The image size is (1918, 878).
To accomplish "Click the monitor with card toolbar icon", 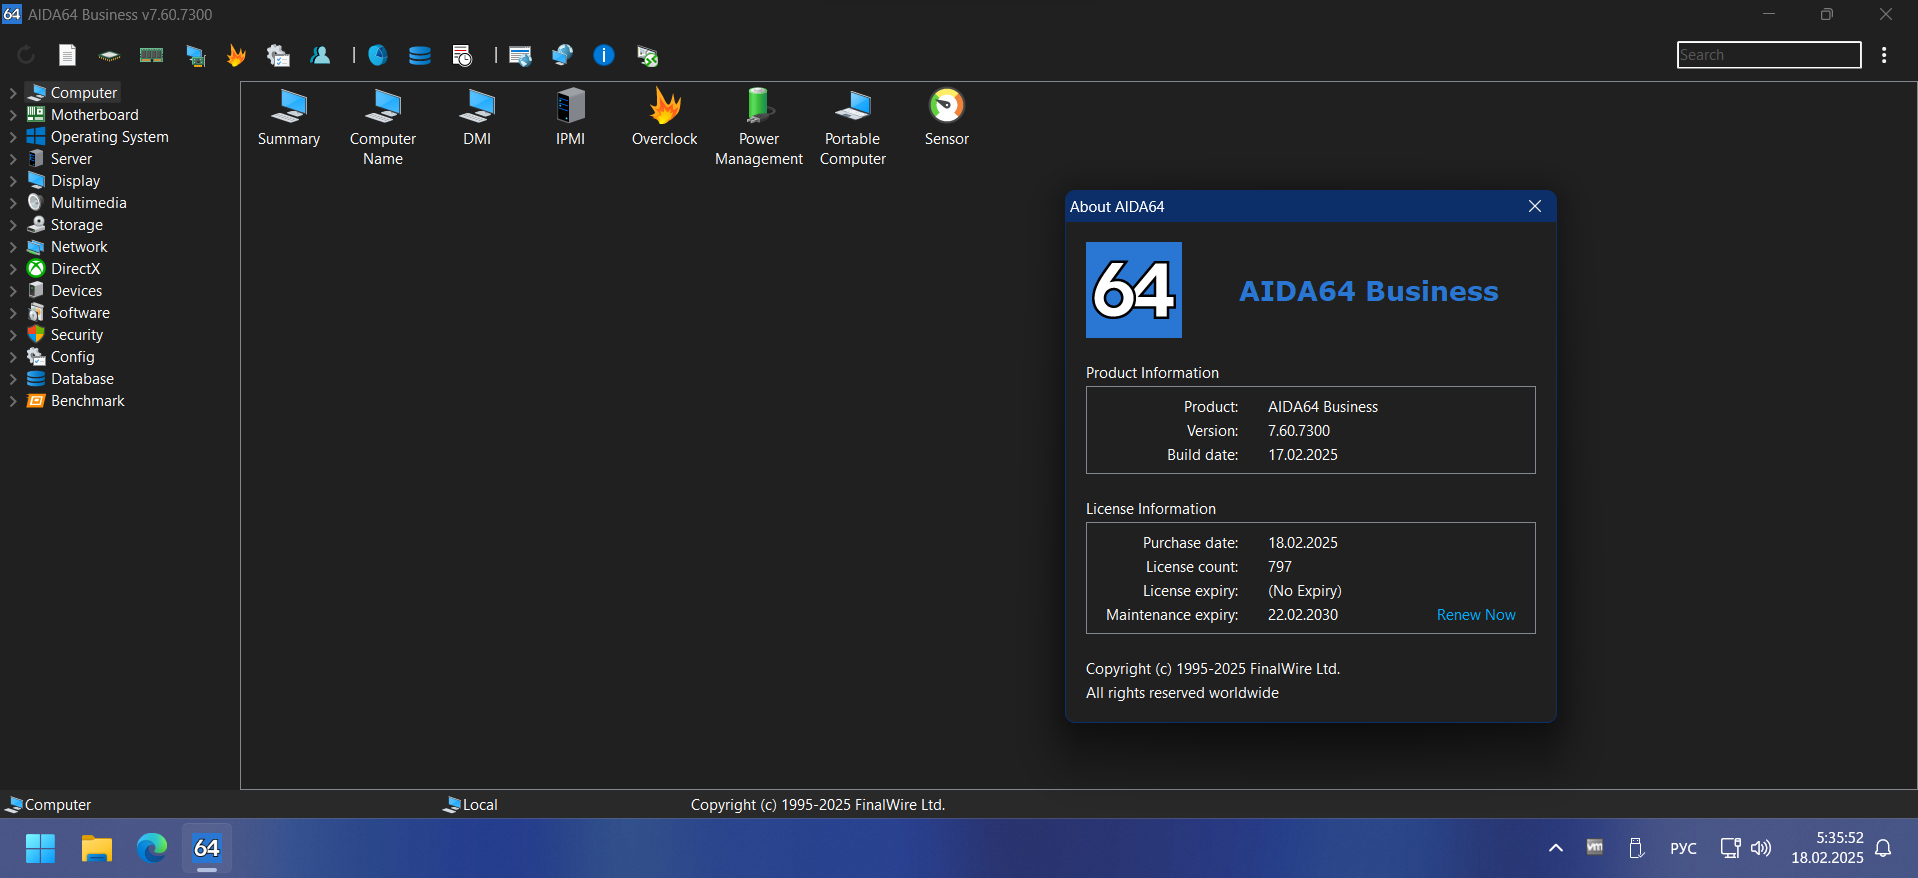I will [x=195, y=56].
